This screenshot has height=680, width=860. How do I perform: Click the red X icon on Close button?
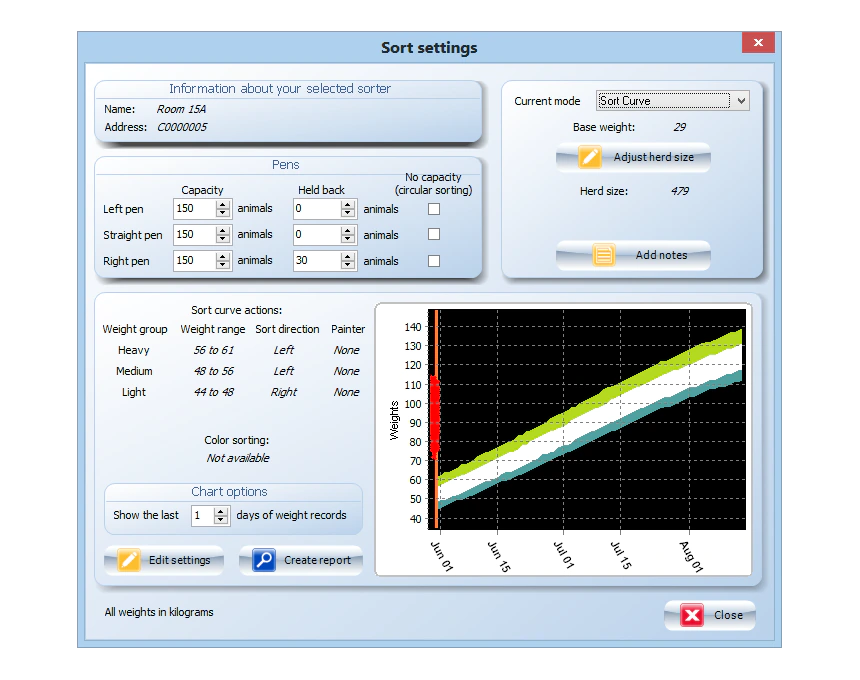692,615
